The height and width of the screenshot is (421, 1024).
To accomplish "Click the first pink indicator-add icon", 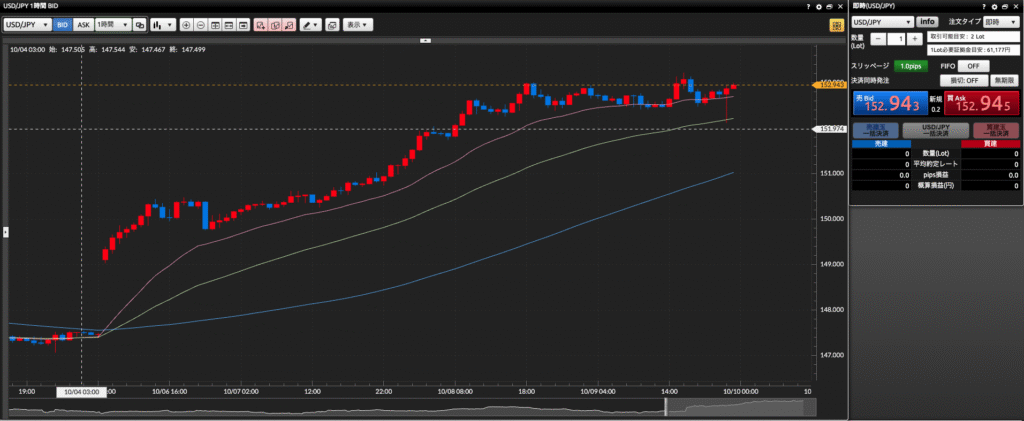I will (x=259, y=23).
